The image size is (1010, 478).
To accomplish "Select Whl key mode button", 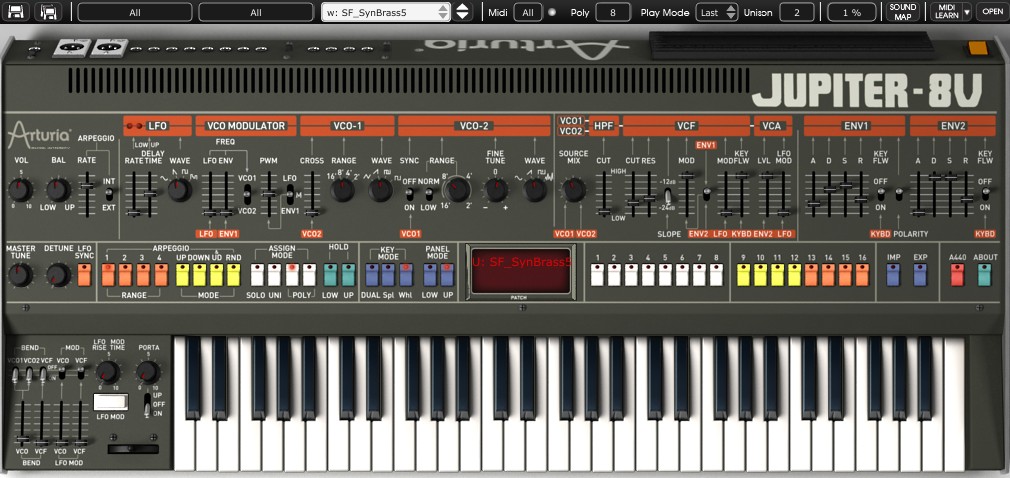I will [x=406, y=274].
